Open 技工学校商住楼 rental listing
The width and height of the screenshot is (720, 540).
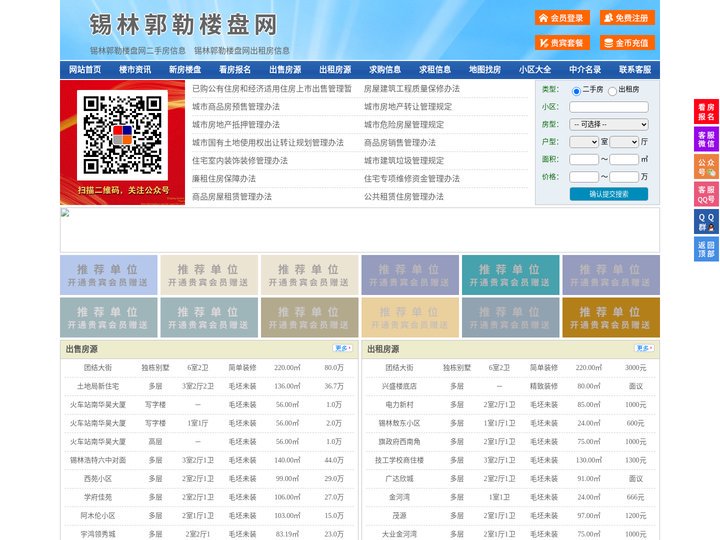(399, 460)
